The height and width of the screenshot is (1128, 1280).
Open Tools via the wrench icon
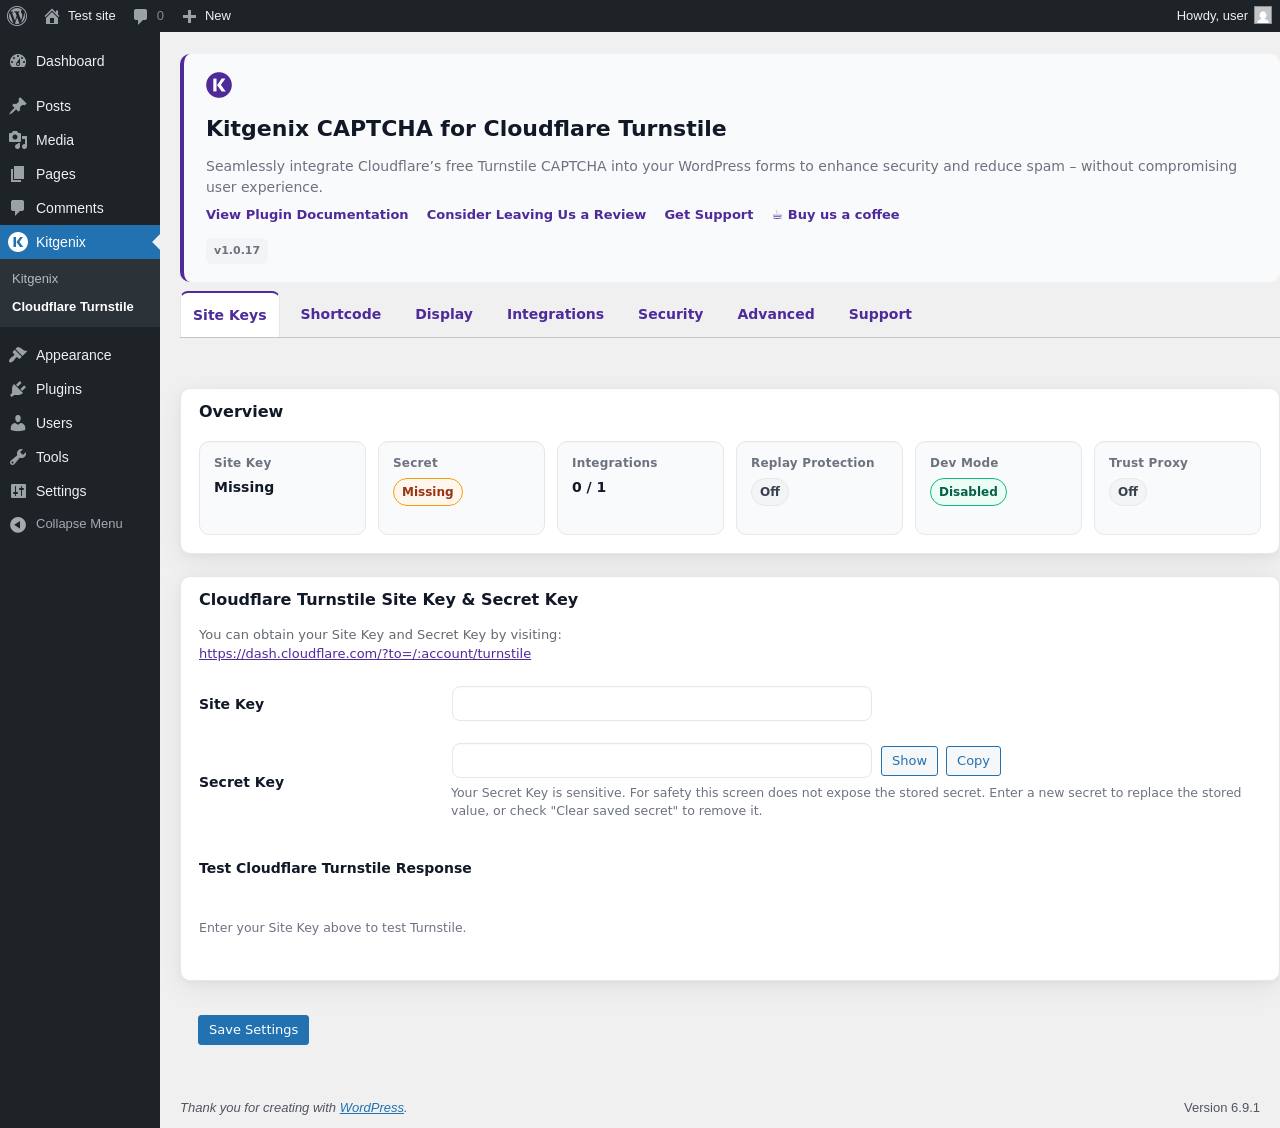[x=18, y=457]
